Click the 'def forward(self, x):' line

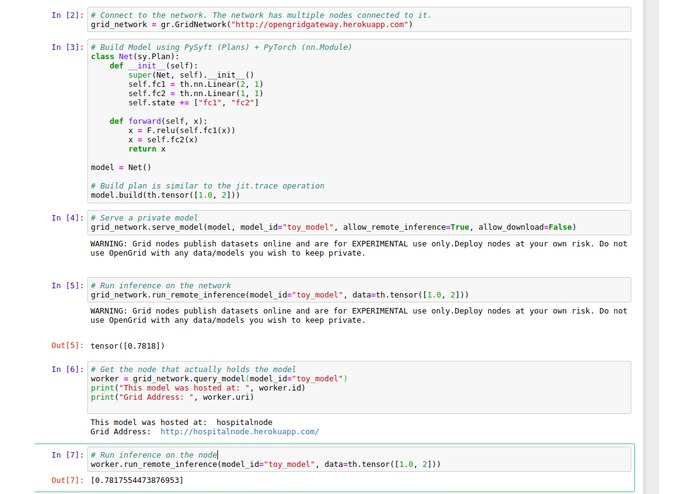(158, 121)
